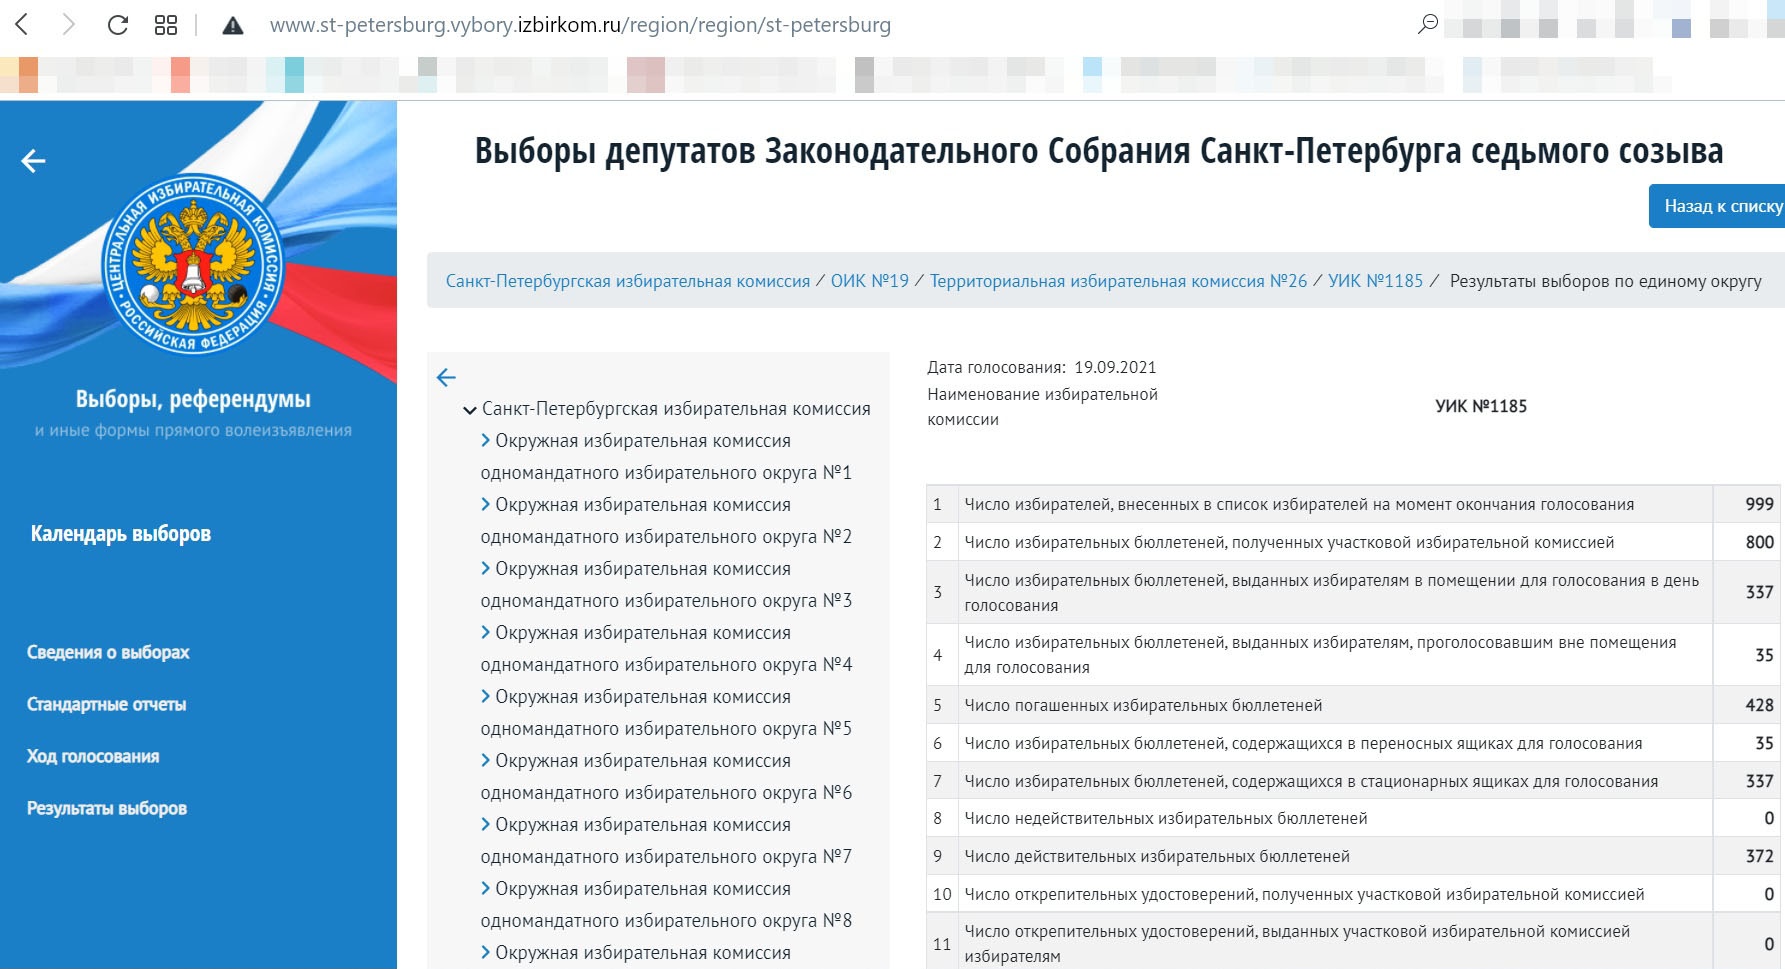Click the browser forward navigation arrow
This screenshot has width=1785, height=969.
point(68,24)
